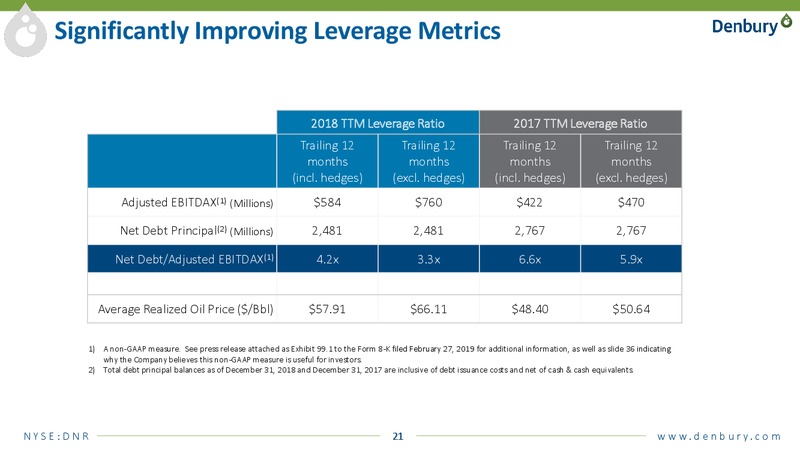The width and height of the screenshot is (800, 450).
Task: Click the '$50.64' oil price
Action: [631, 309]
